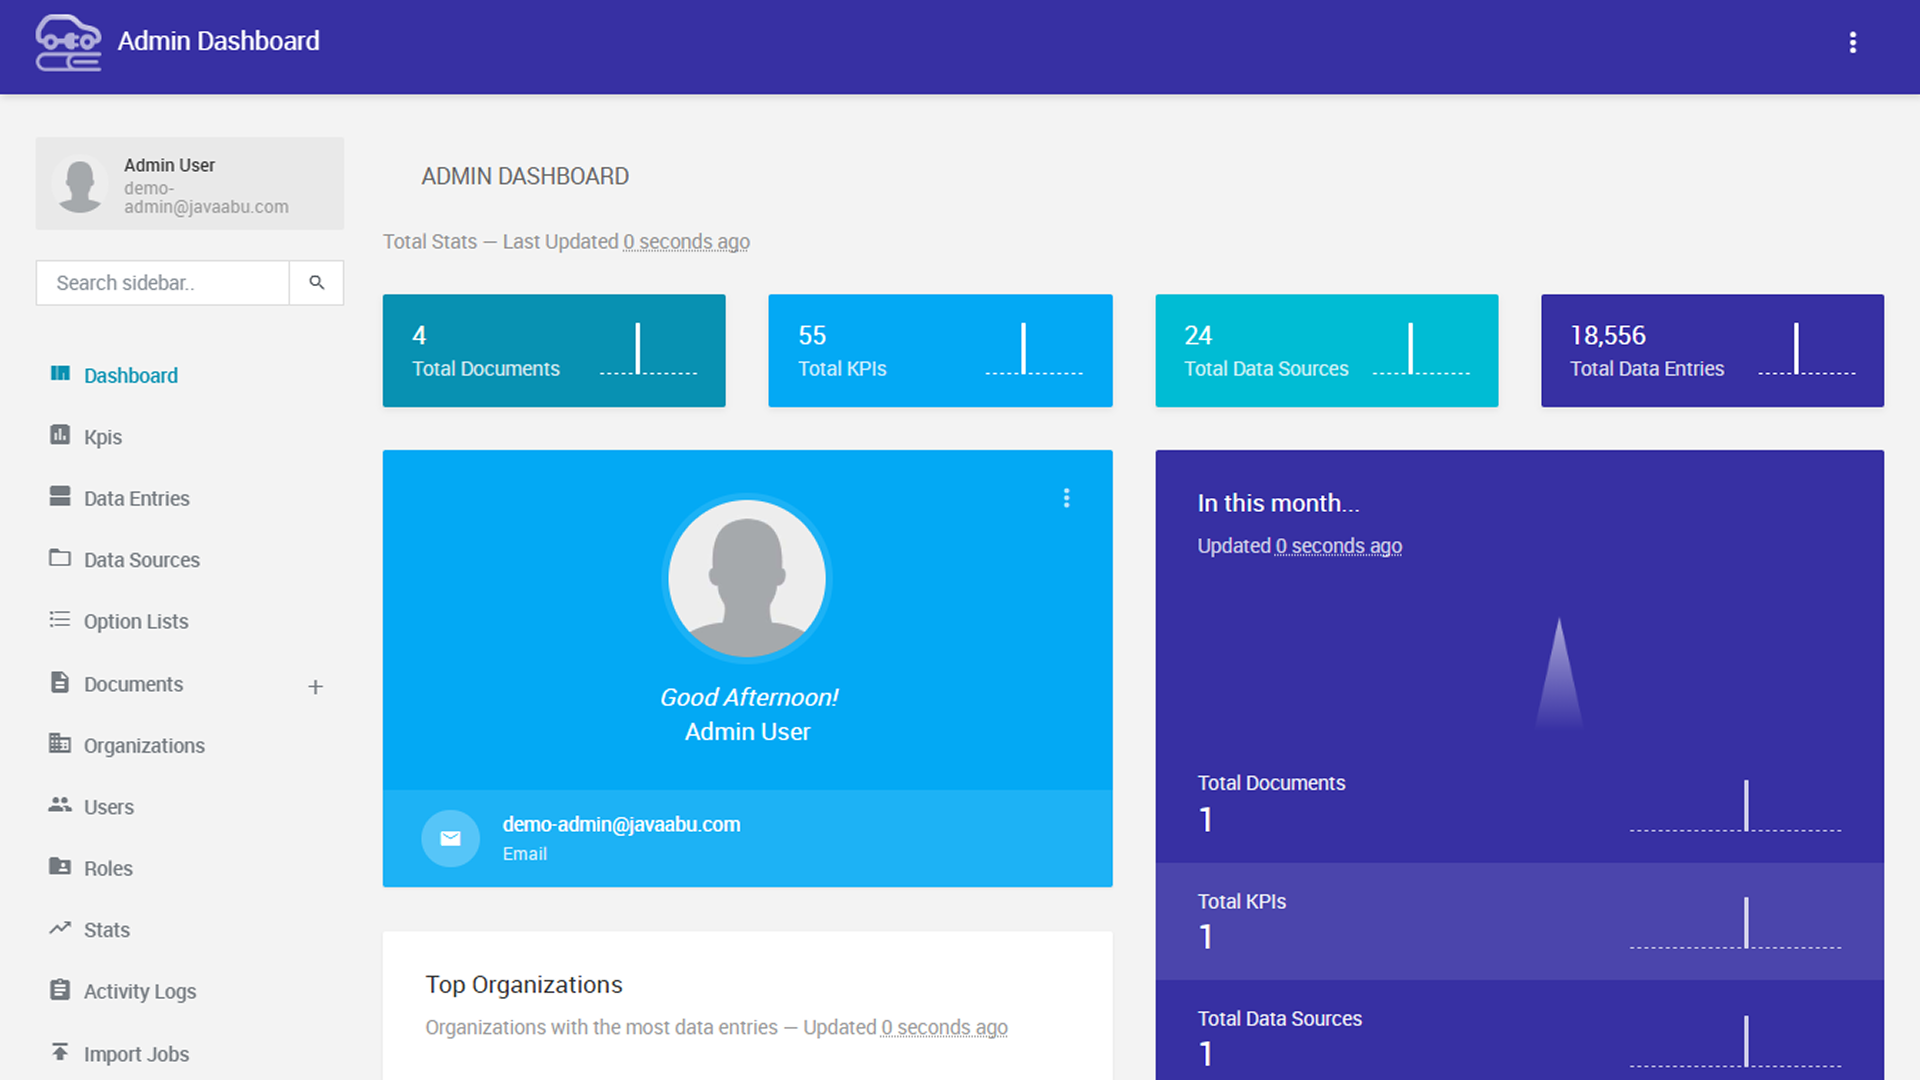Click the Search sidebar input field

[x=163, y=283]
